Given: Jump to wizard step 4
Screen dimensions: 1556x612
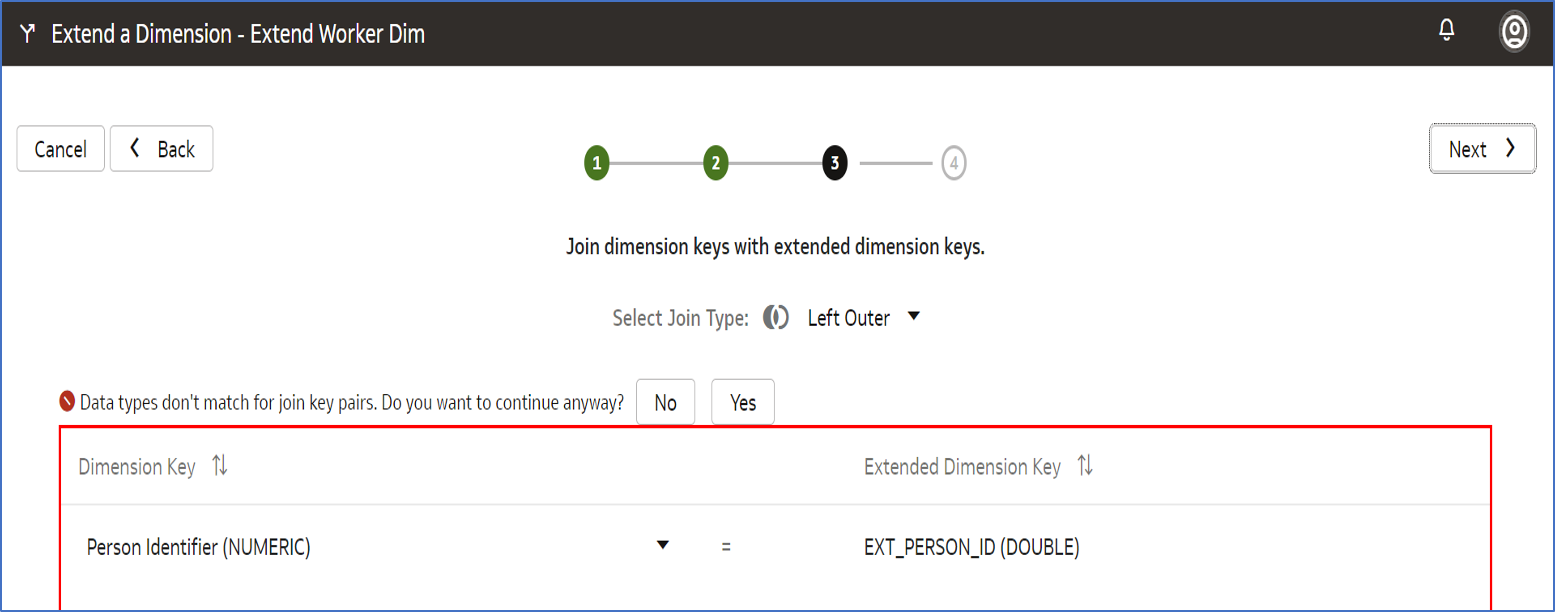Looking at the screenshot, I should pos(953,163).
